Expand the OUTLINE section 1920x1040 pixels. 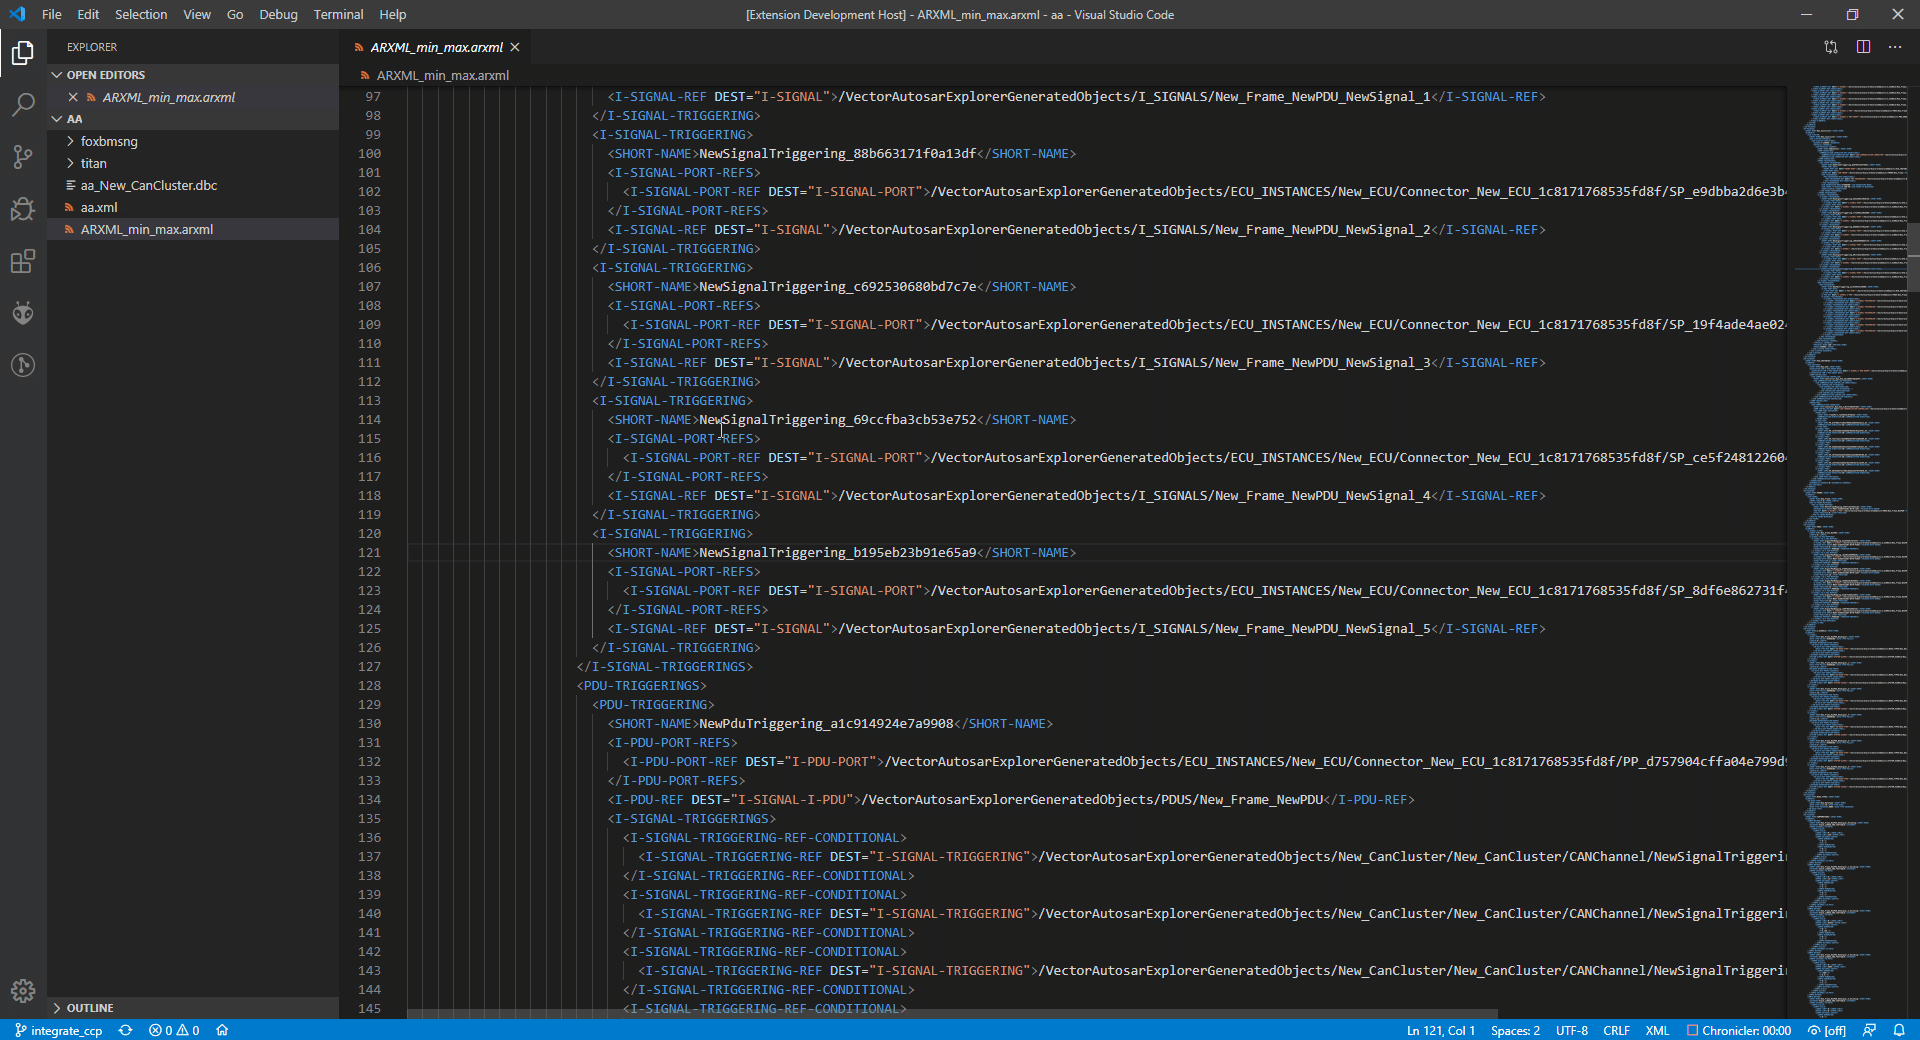89,1008
